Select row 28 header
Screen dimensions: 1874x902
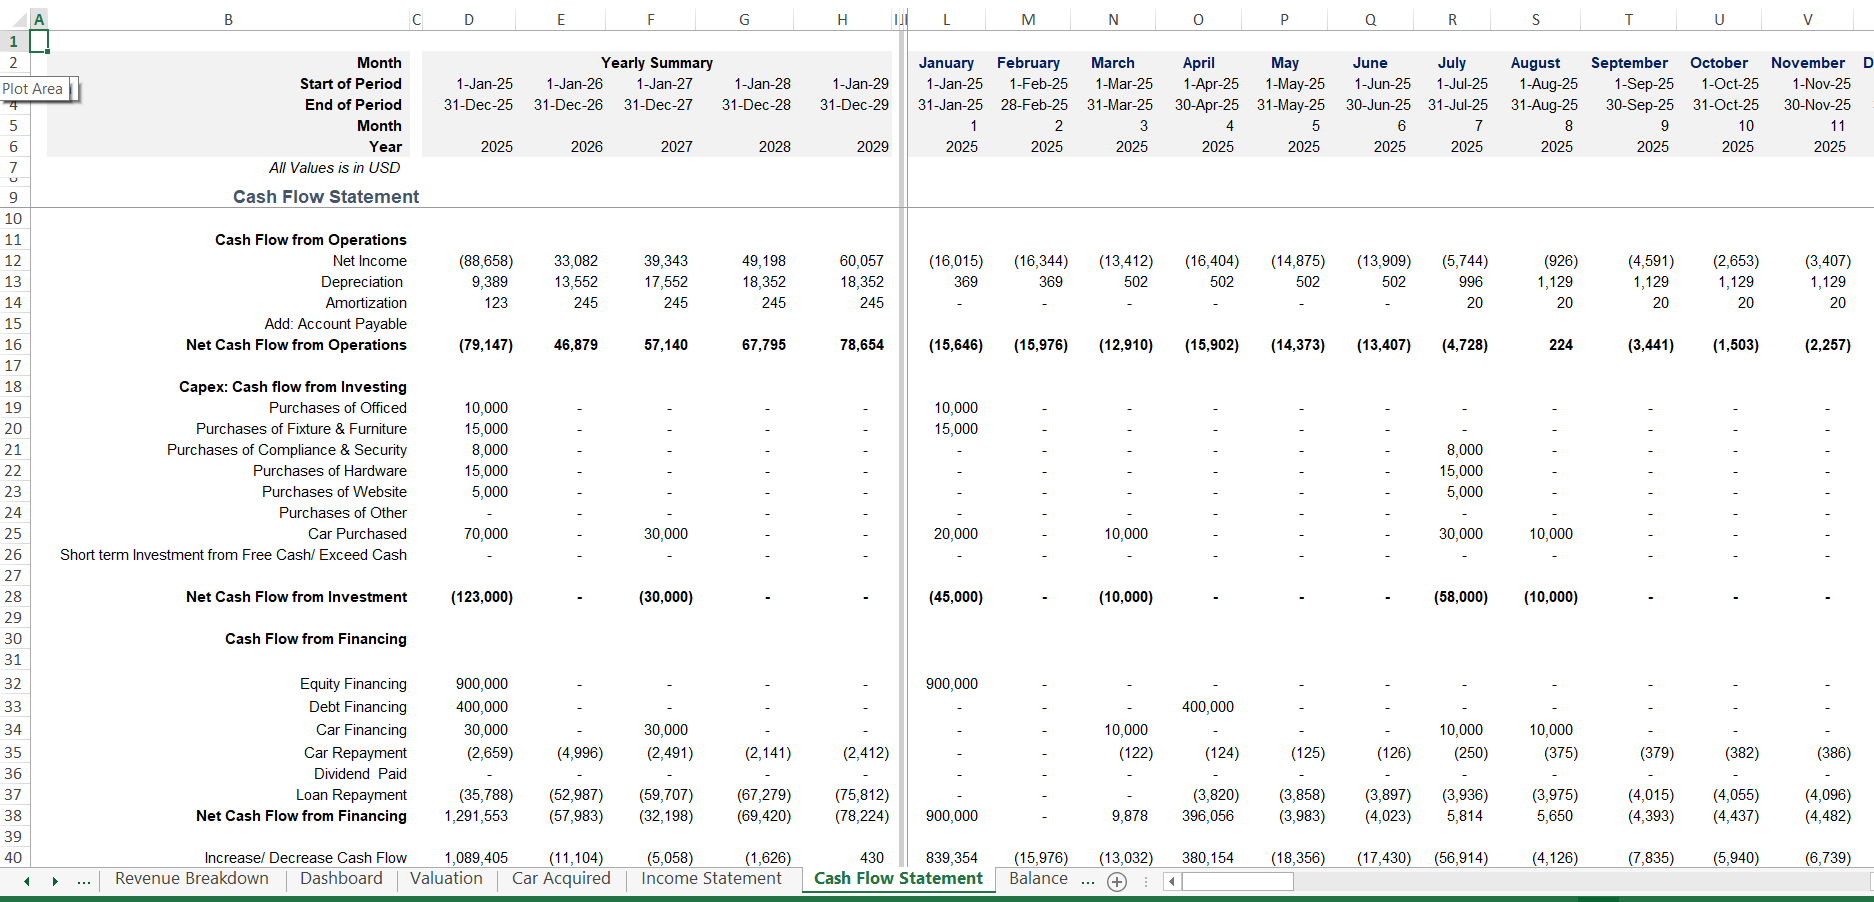pyautogui.click(x=13, y=597)
